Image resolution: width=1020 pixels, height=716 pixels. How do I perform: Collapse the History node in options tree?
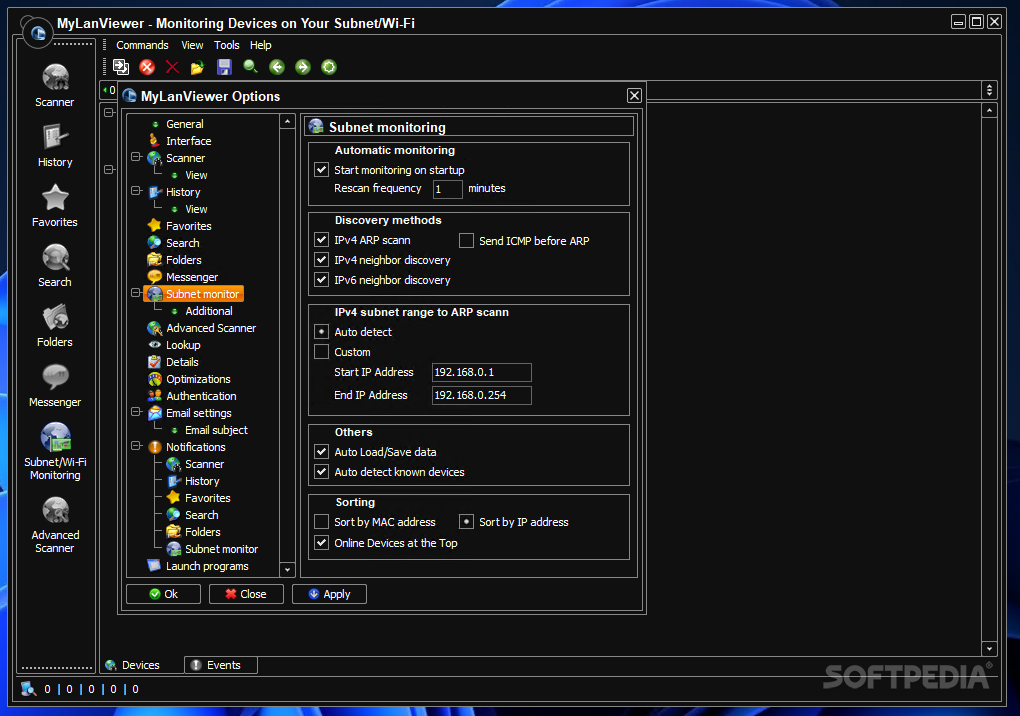point(136,191)
